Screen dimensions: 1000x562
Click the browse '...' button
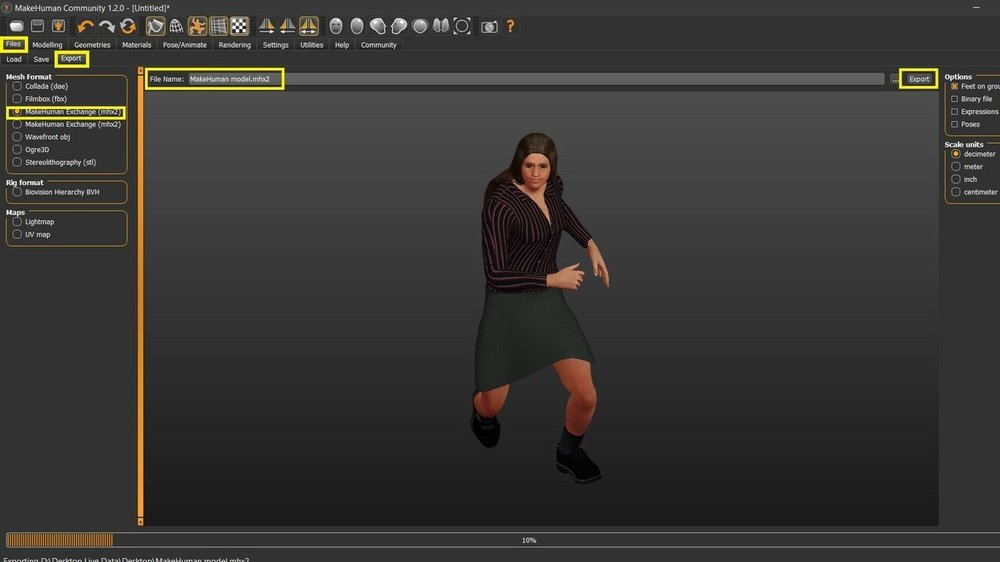point(894,79)
